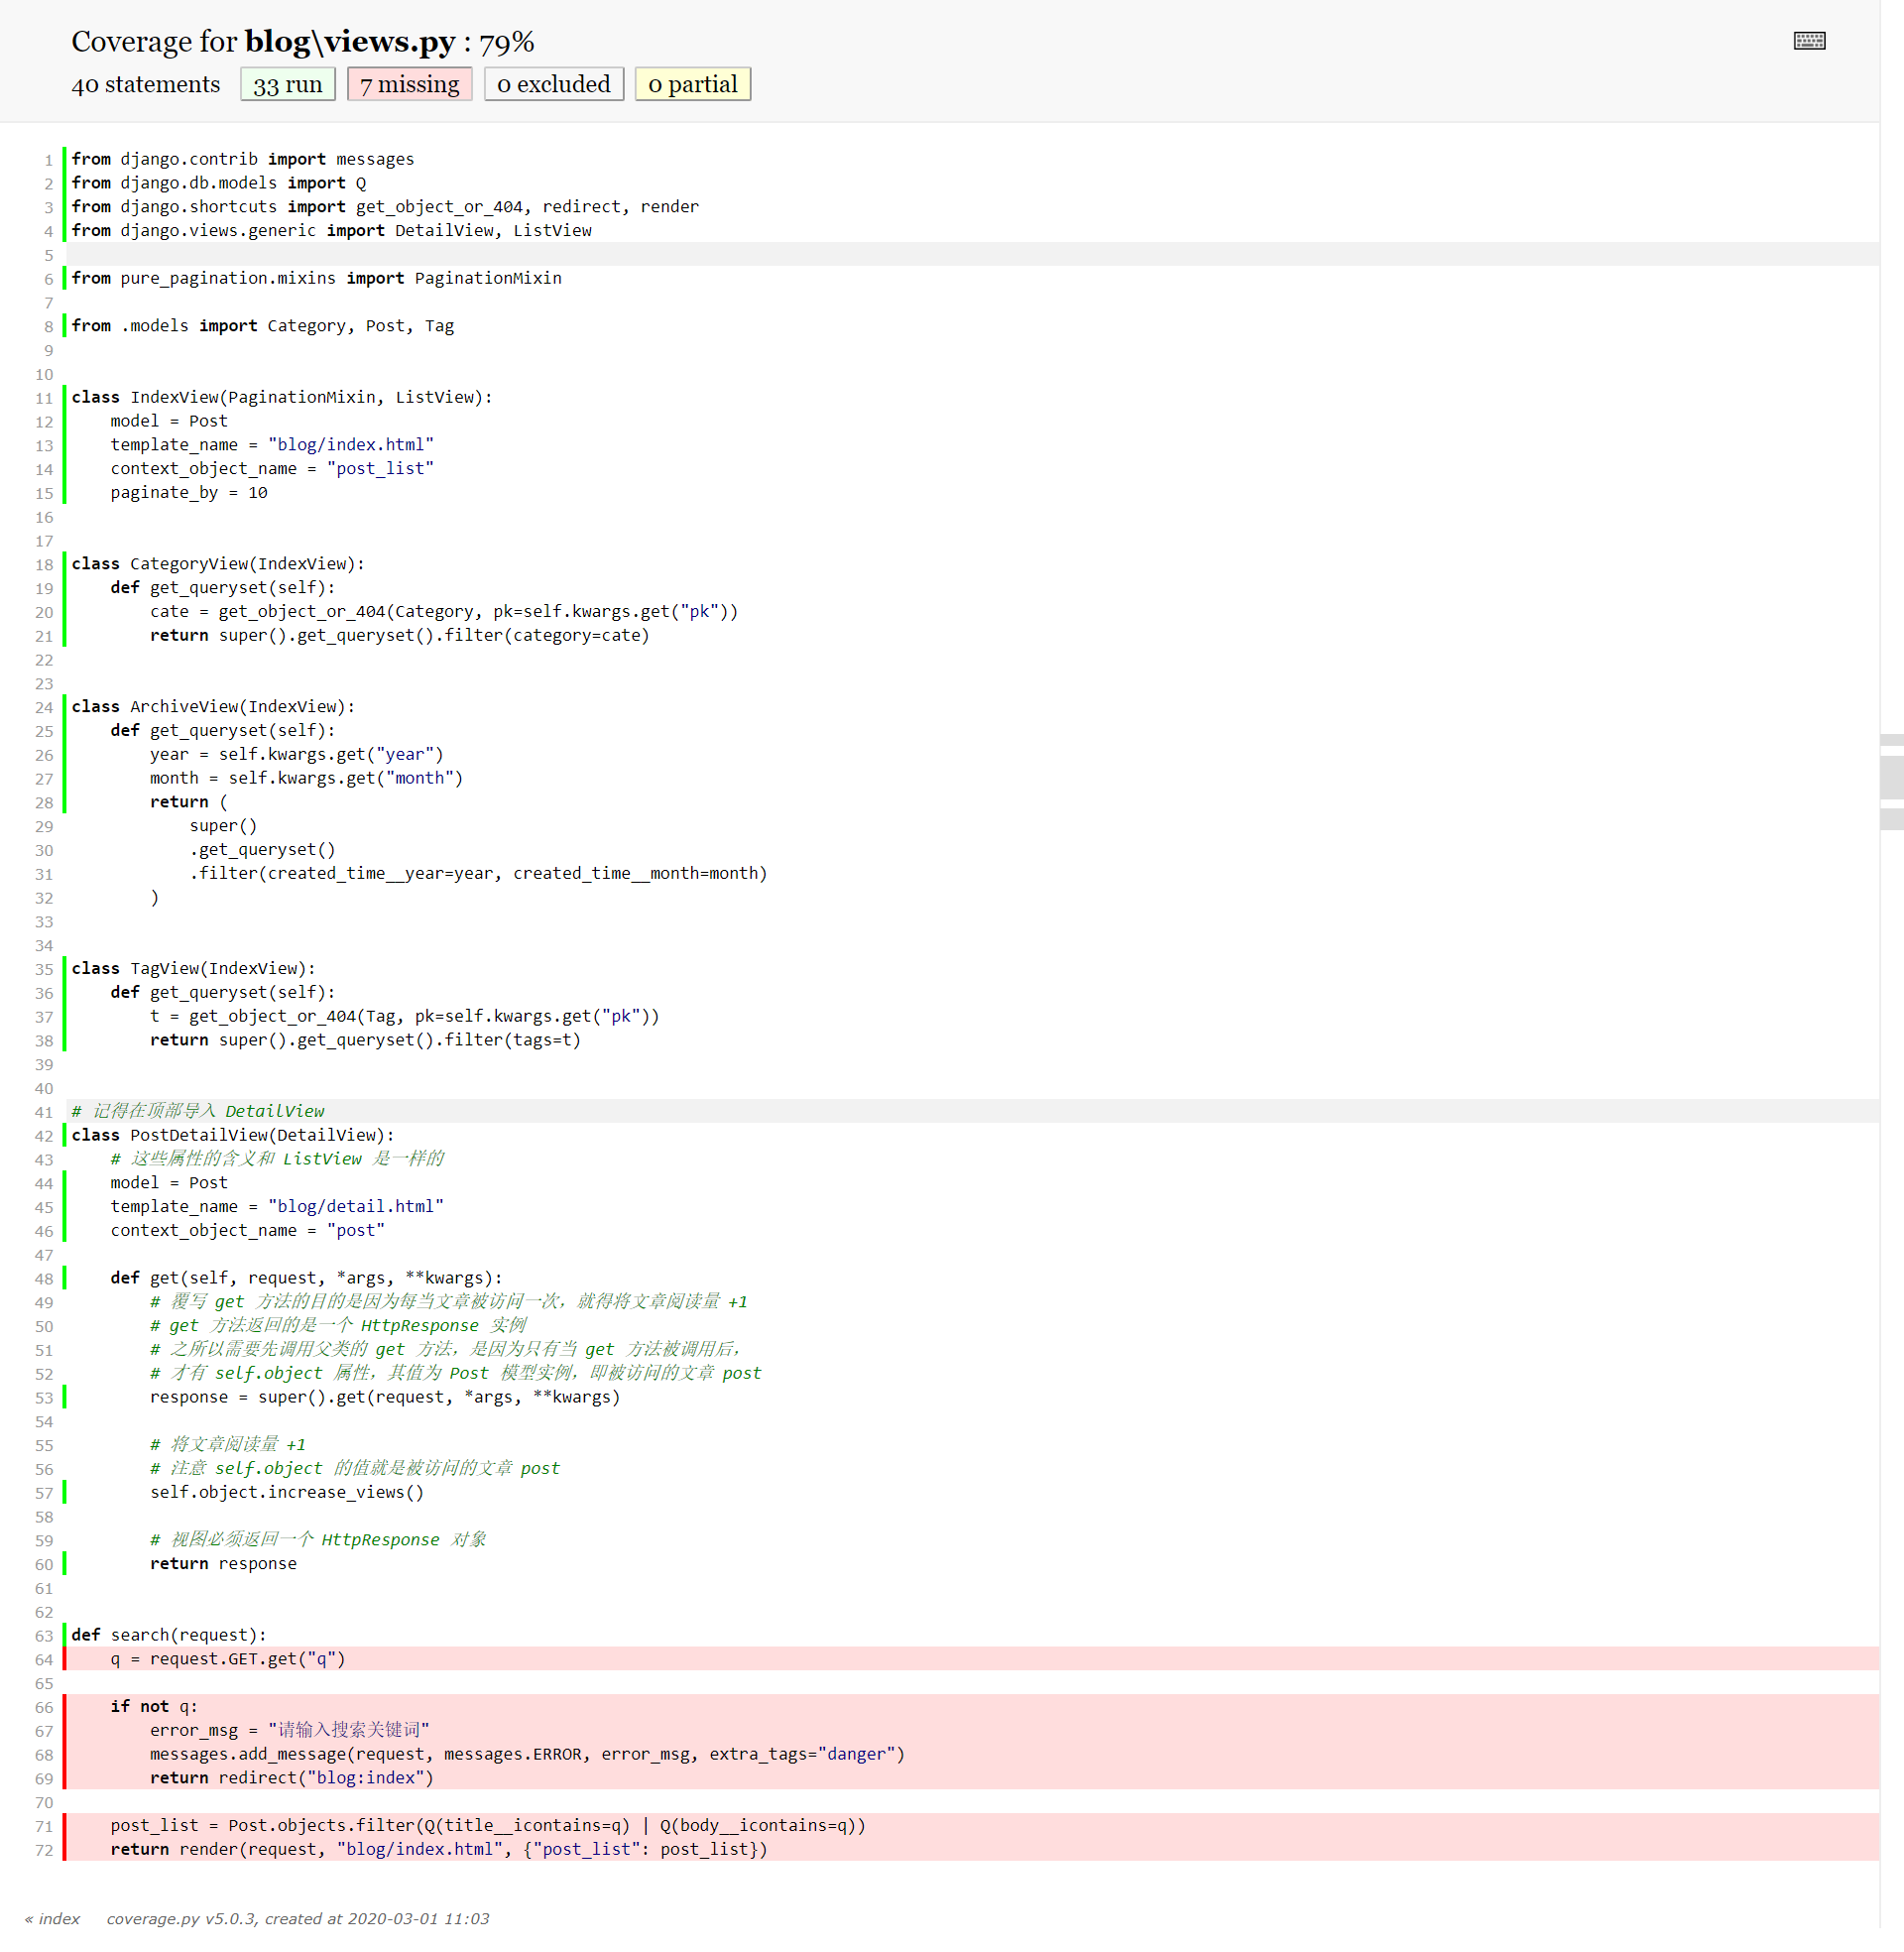
Task: Go back via the « index link
Action: pos(52,1918)
